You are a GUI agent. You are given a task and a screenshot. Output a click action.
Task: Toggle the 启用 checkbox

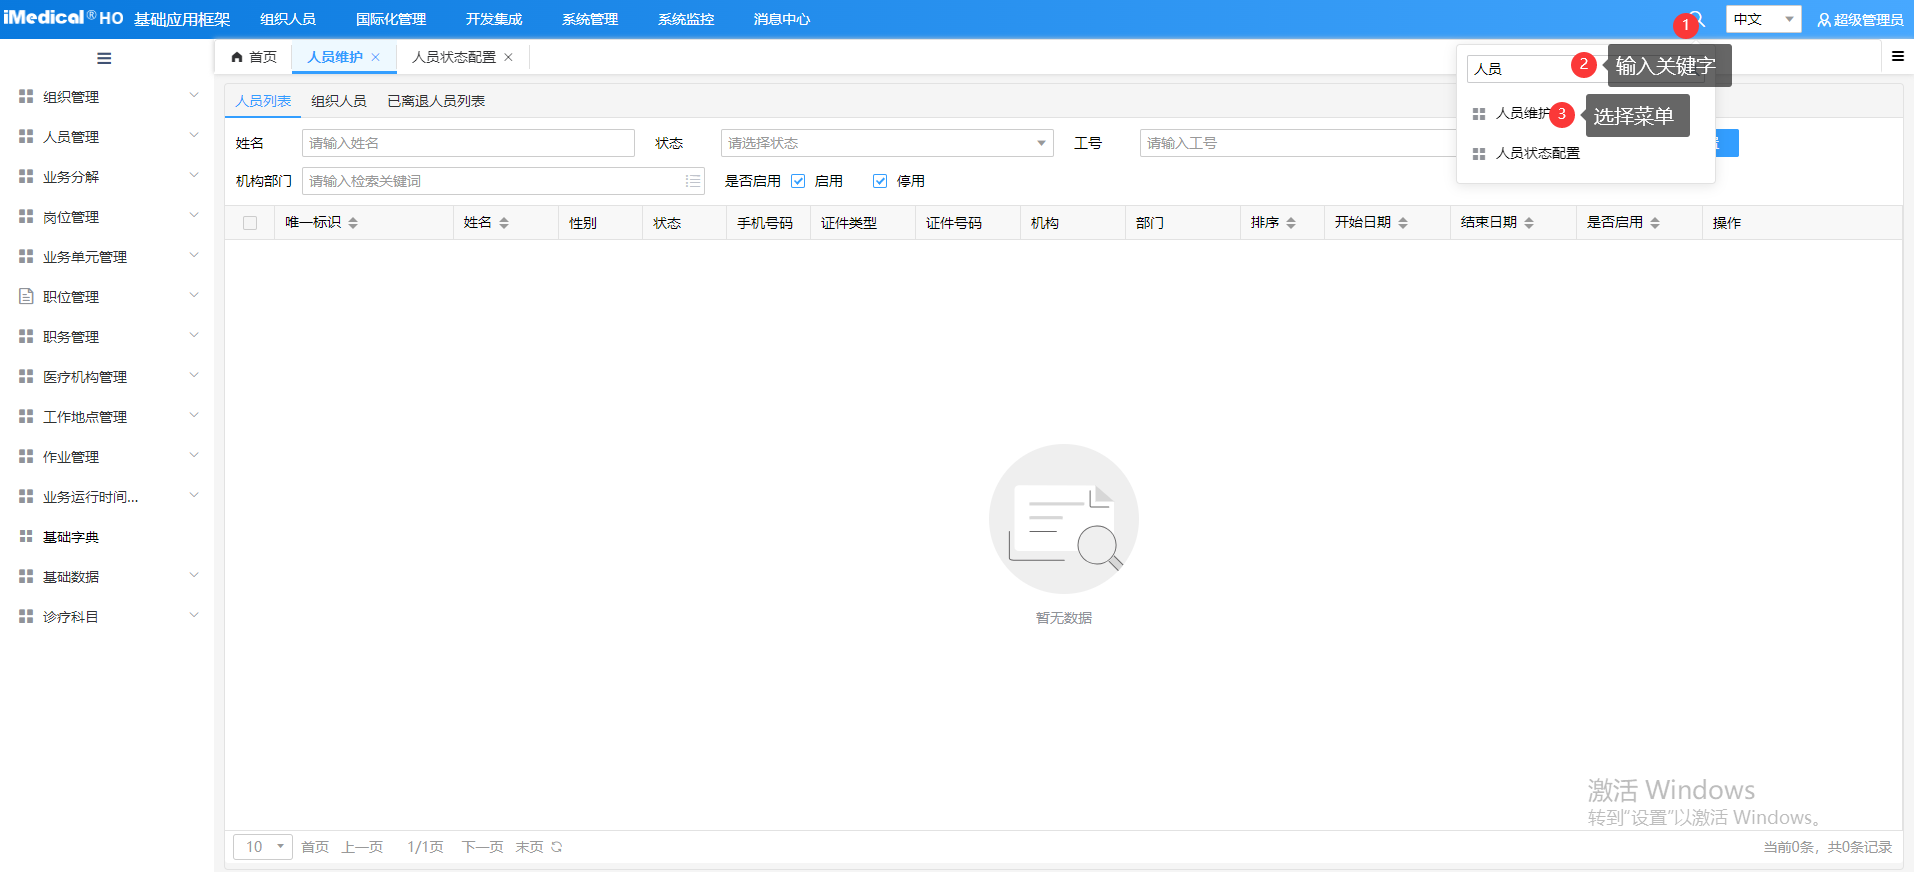[798, 181]
